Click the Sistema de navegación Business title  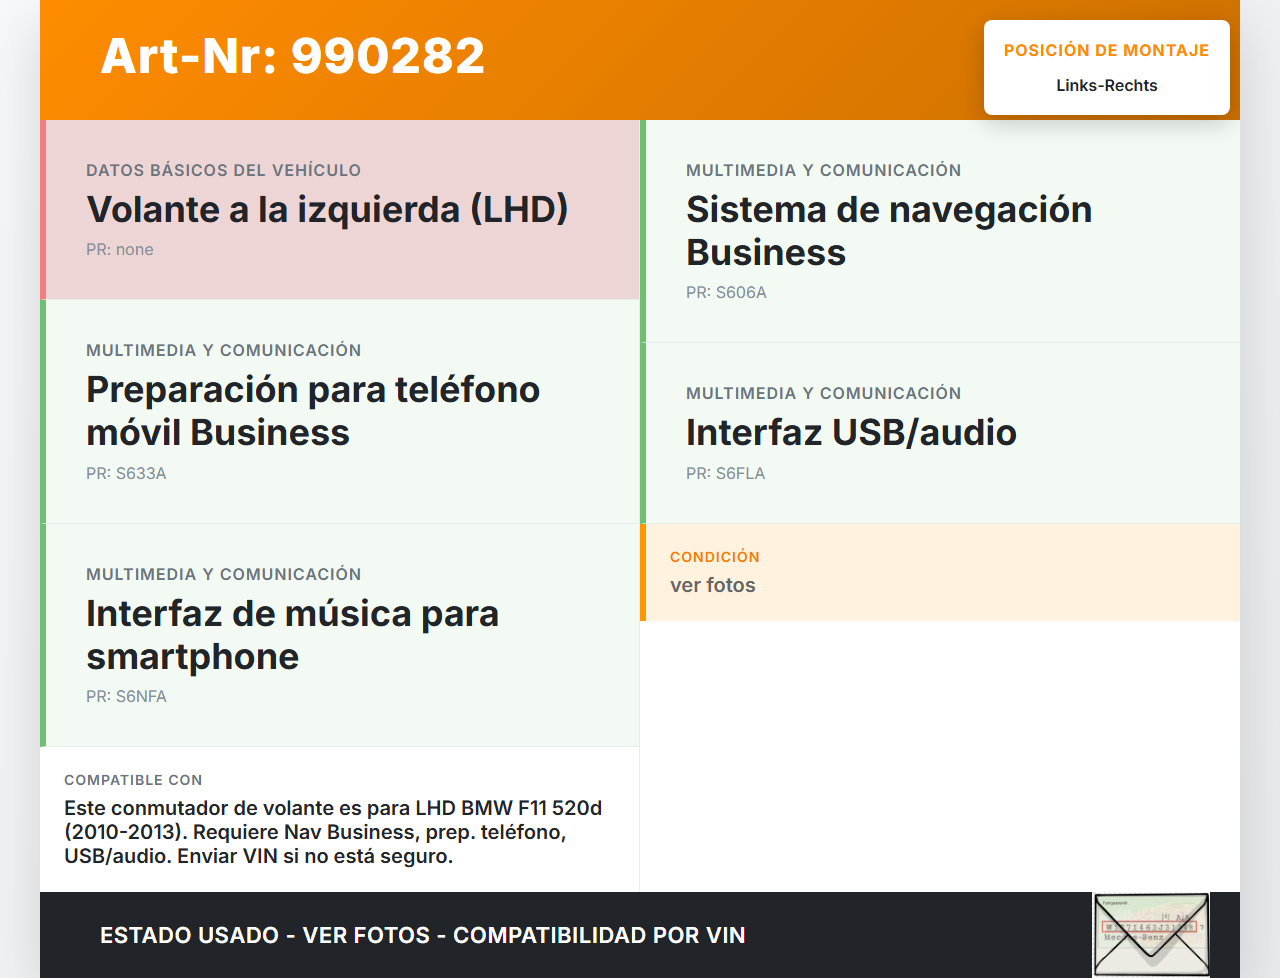[x=888, y=231]
